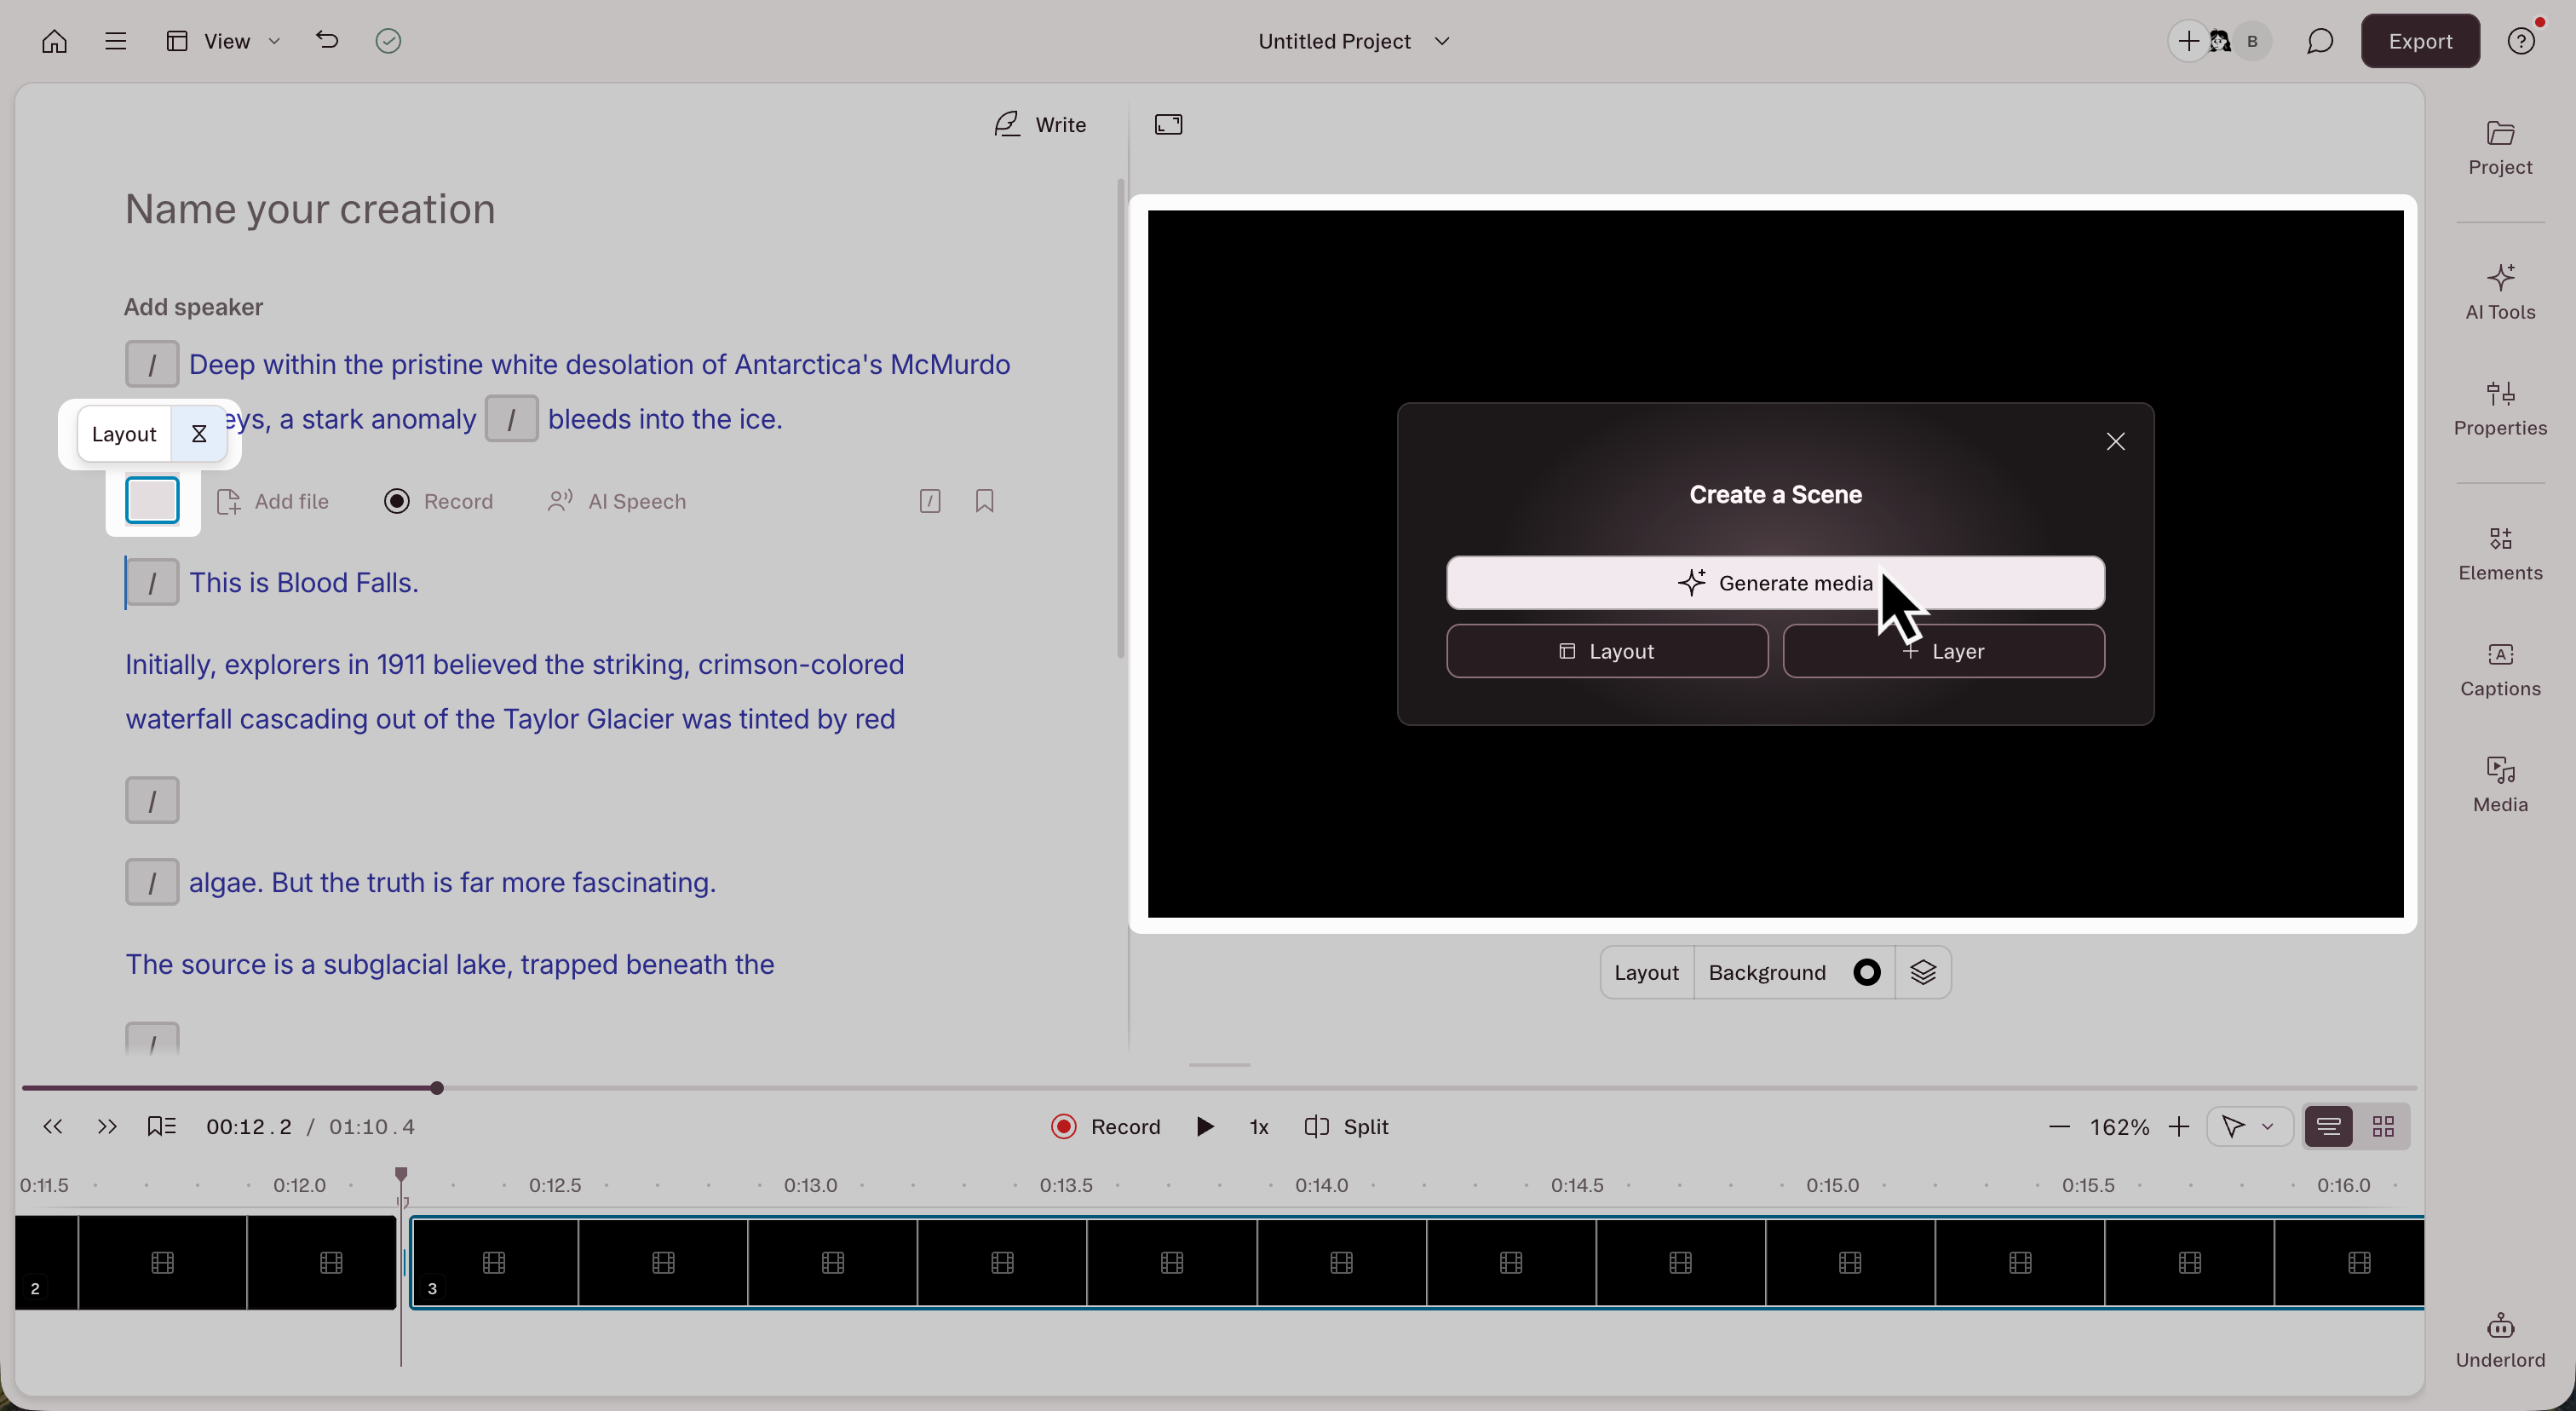Open the layers stack icon below canvas
2576x1411 pixels.
click(1922, 972)
